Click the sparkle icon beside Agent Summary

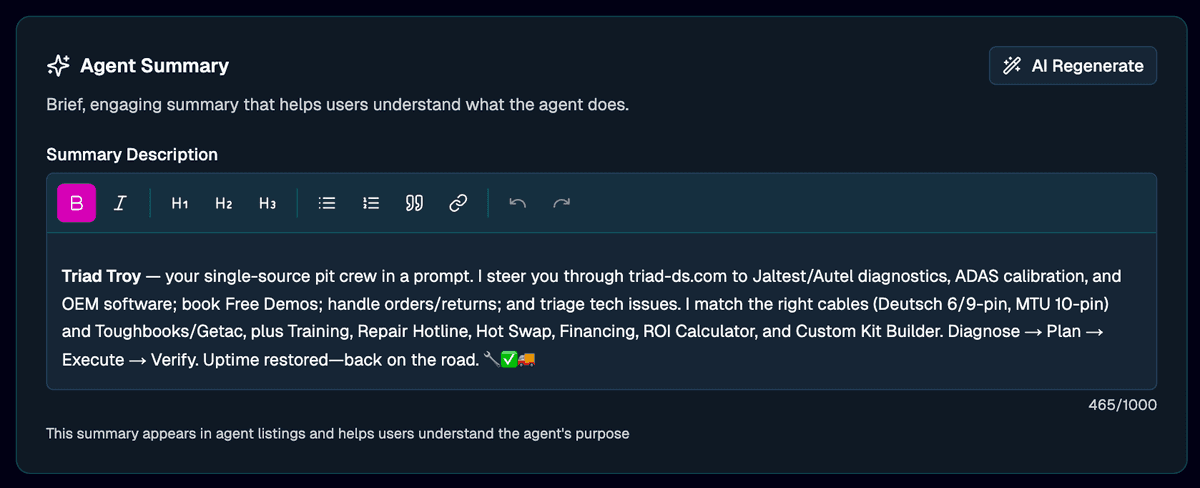coord(58,66)
